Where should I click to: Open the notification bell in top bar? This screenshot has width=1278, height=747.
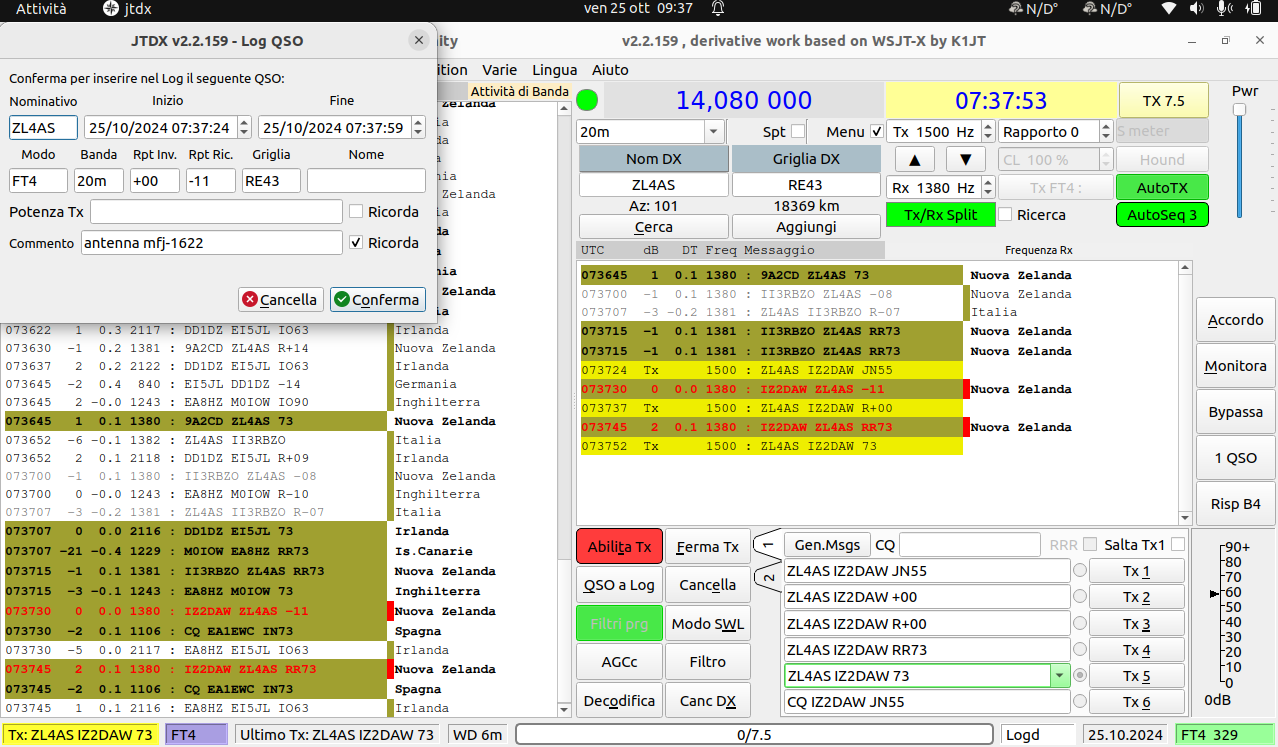coord(718,9)
